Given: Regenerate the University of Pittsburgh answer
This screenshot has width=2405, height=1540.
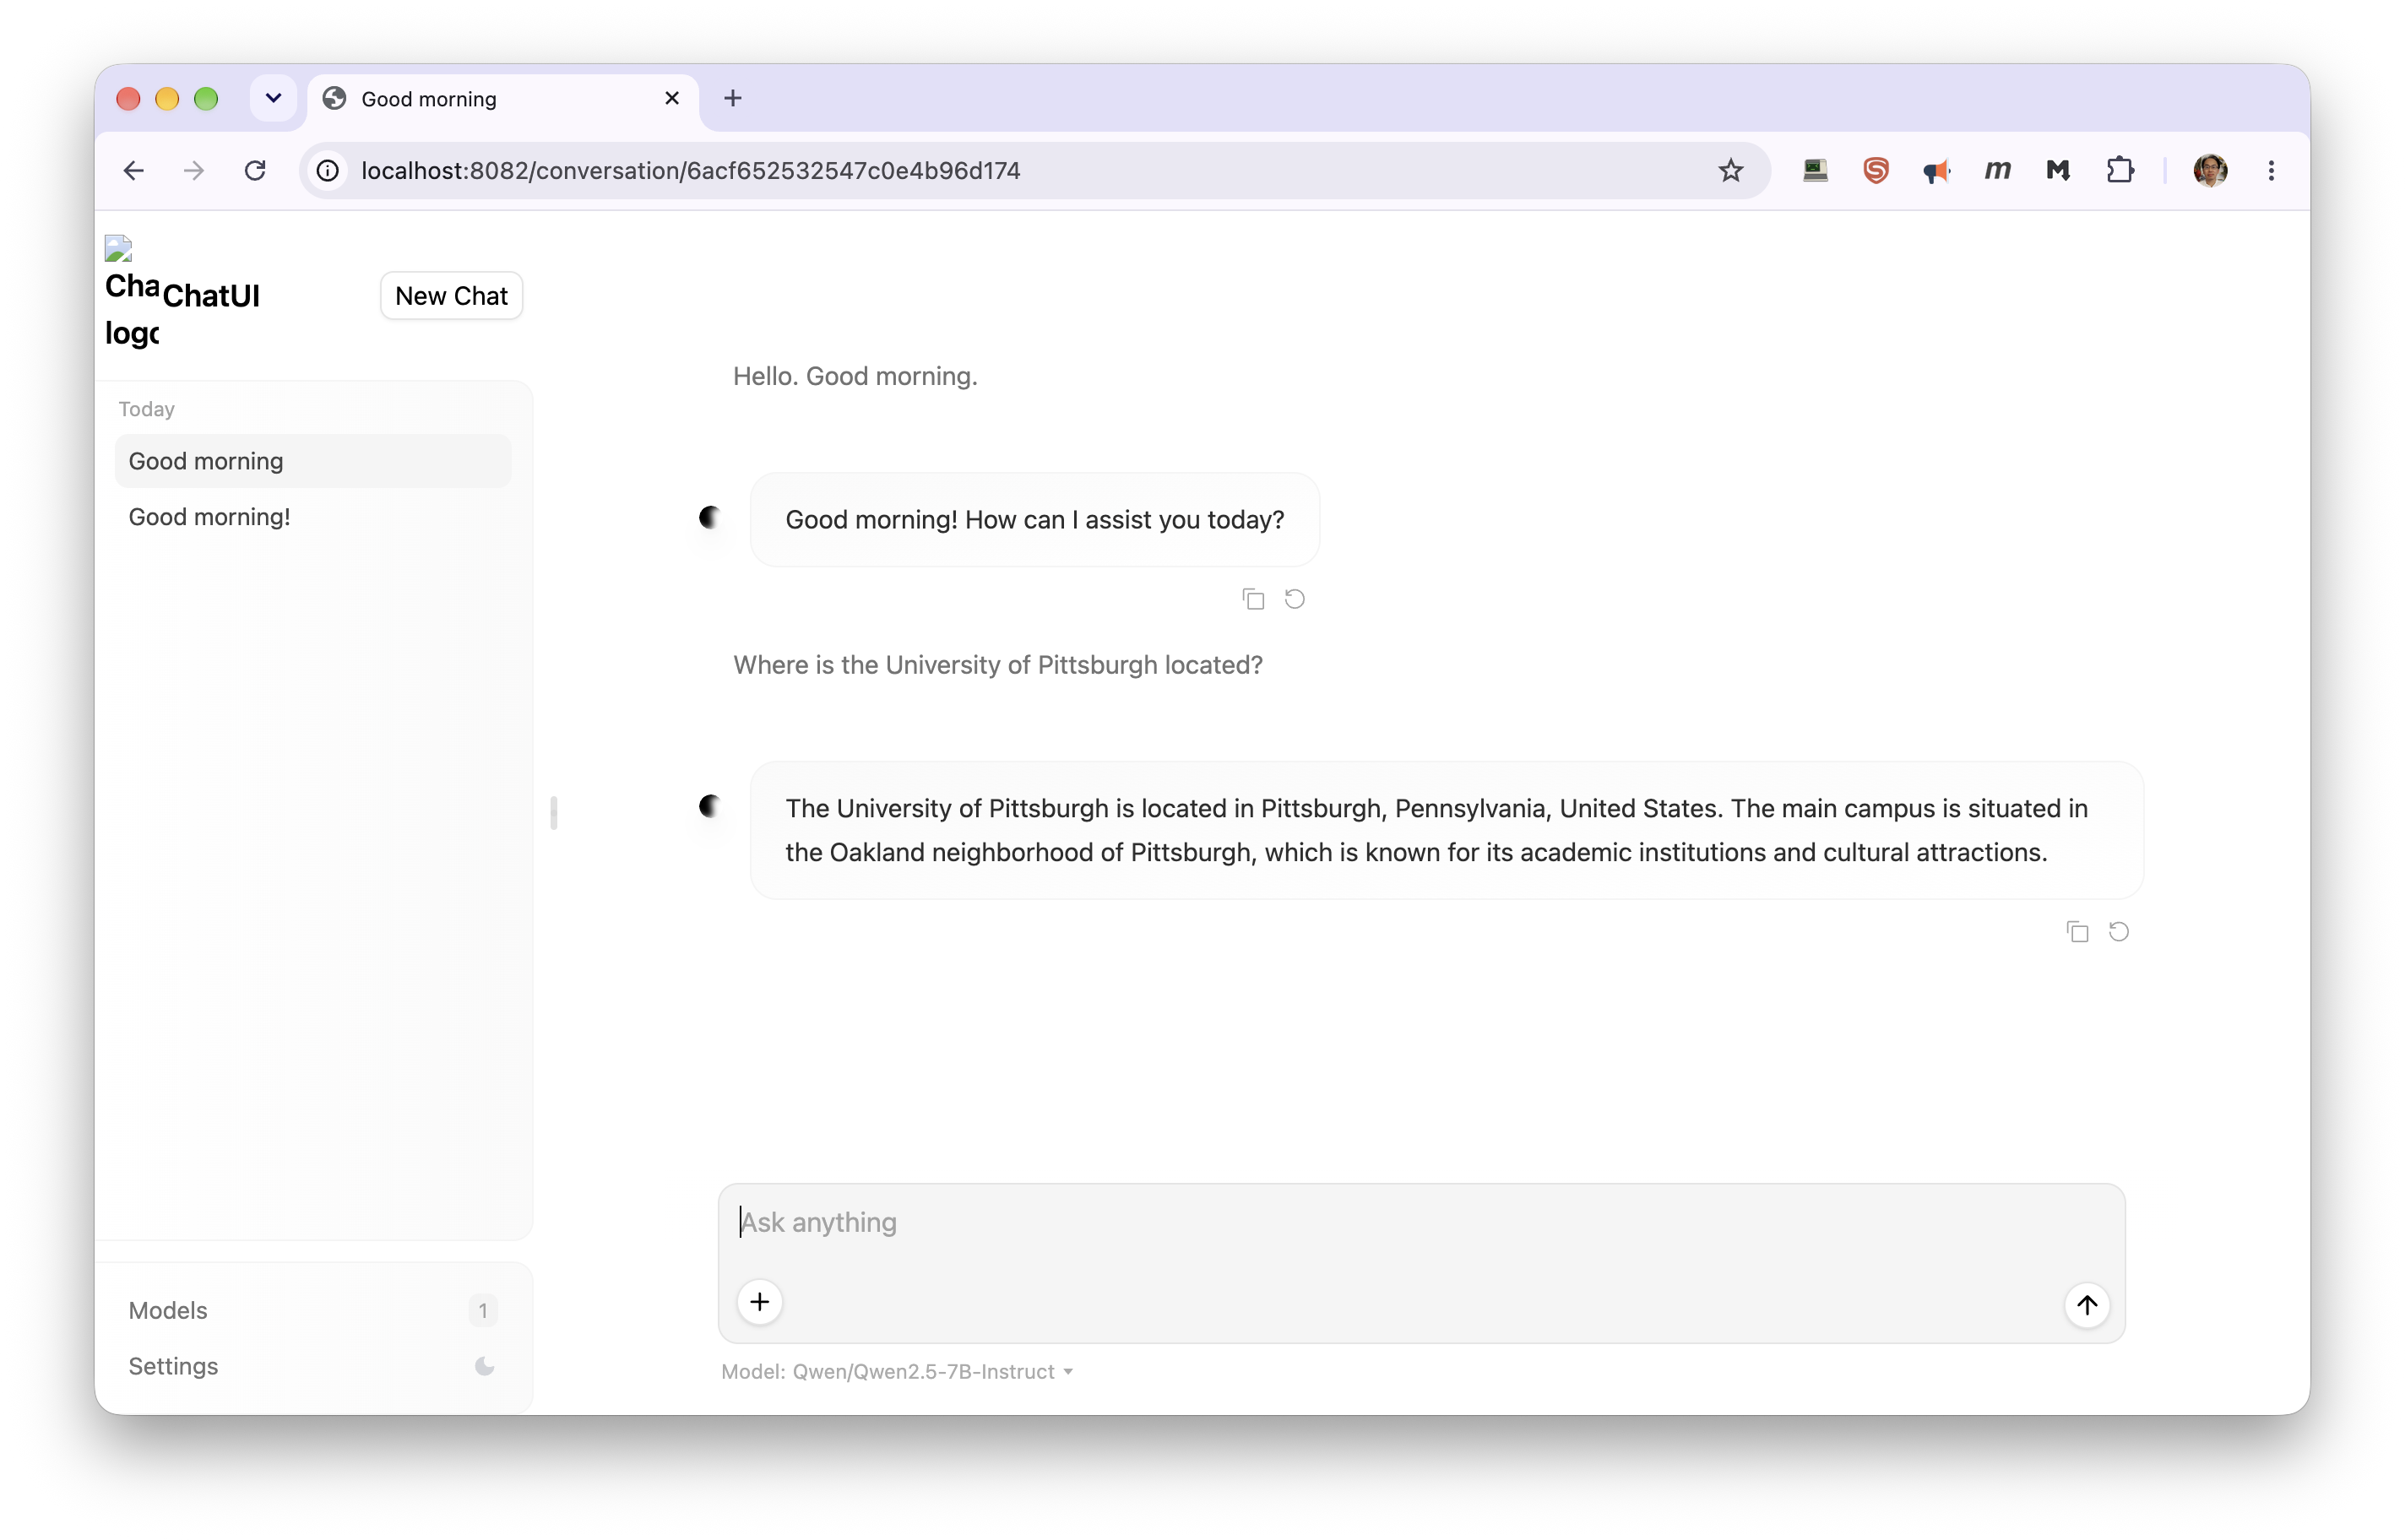Looking at the screenshot, I should (x=2119, y=932).
